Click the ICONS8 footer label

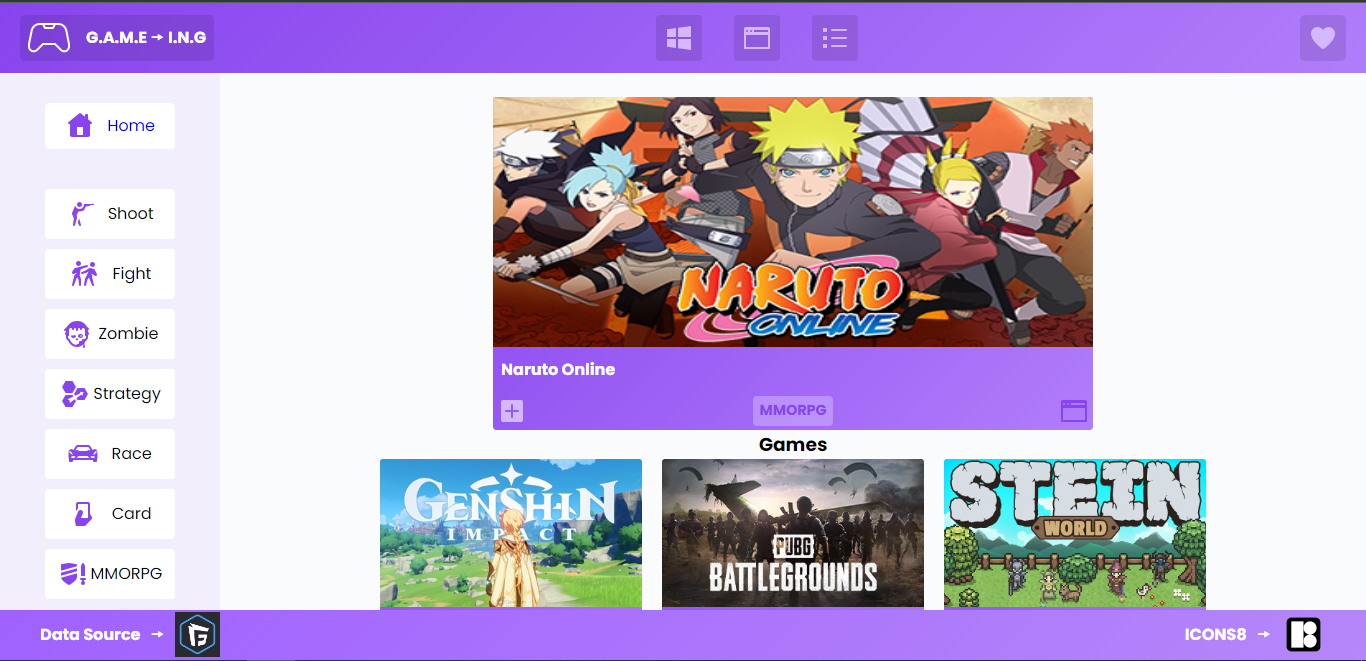coord(1215,635)
